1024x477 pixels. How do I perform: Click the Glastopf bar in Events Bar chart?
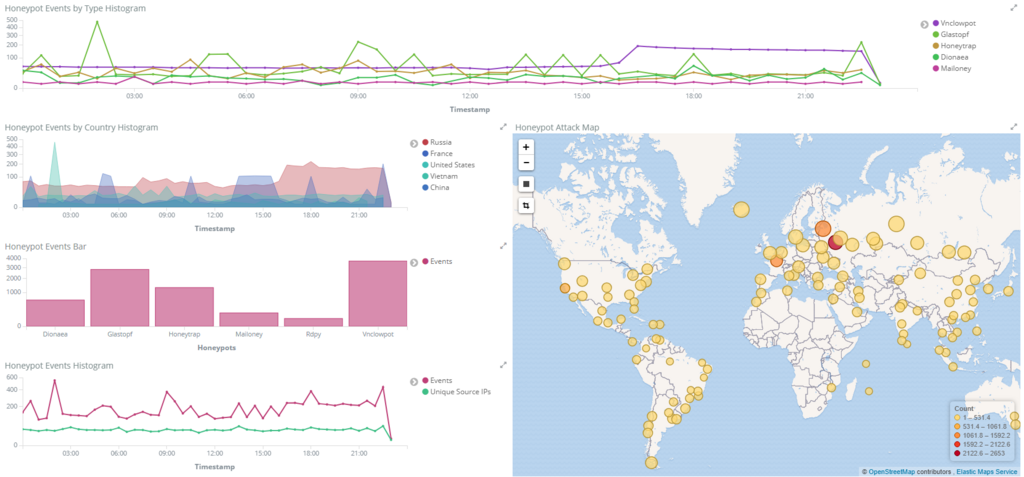[x=120, y=297]
